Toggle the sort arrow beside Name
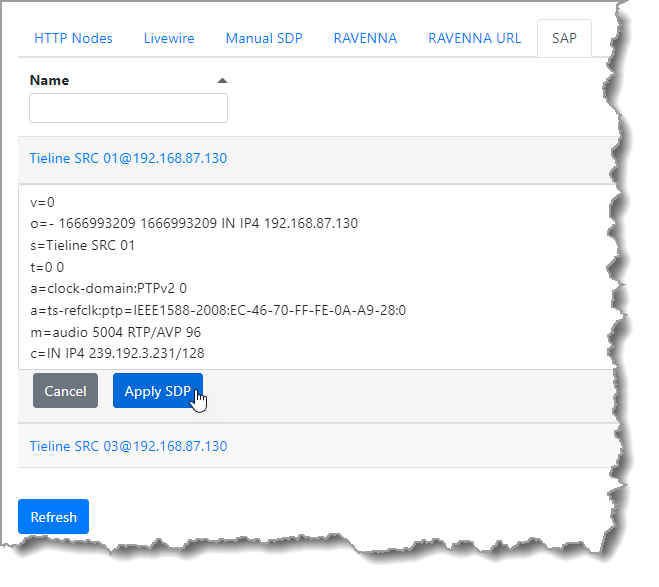The width and height of the screenshot is (659, 587). [x=222, y=80]
